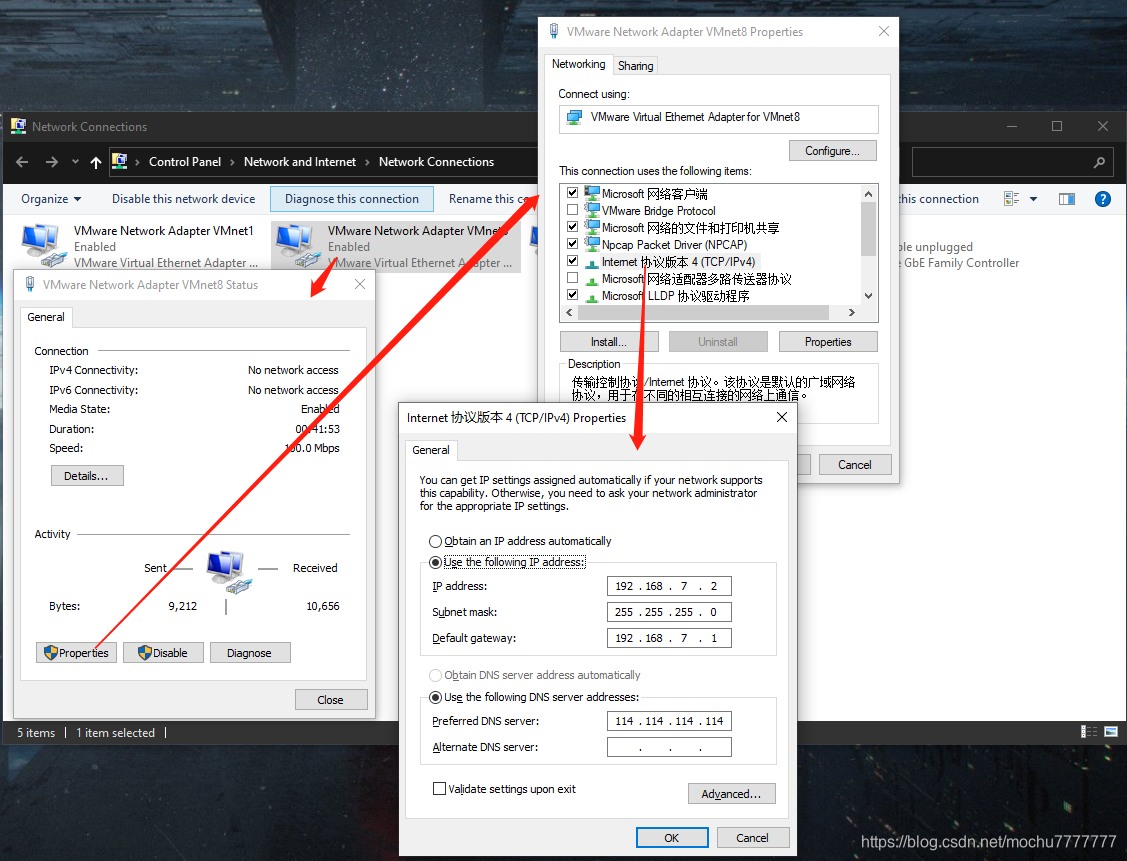Go forward in Network Connections window

coord(52,162)
